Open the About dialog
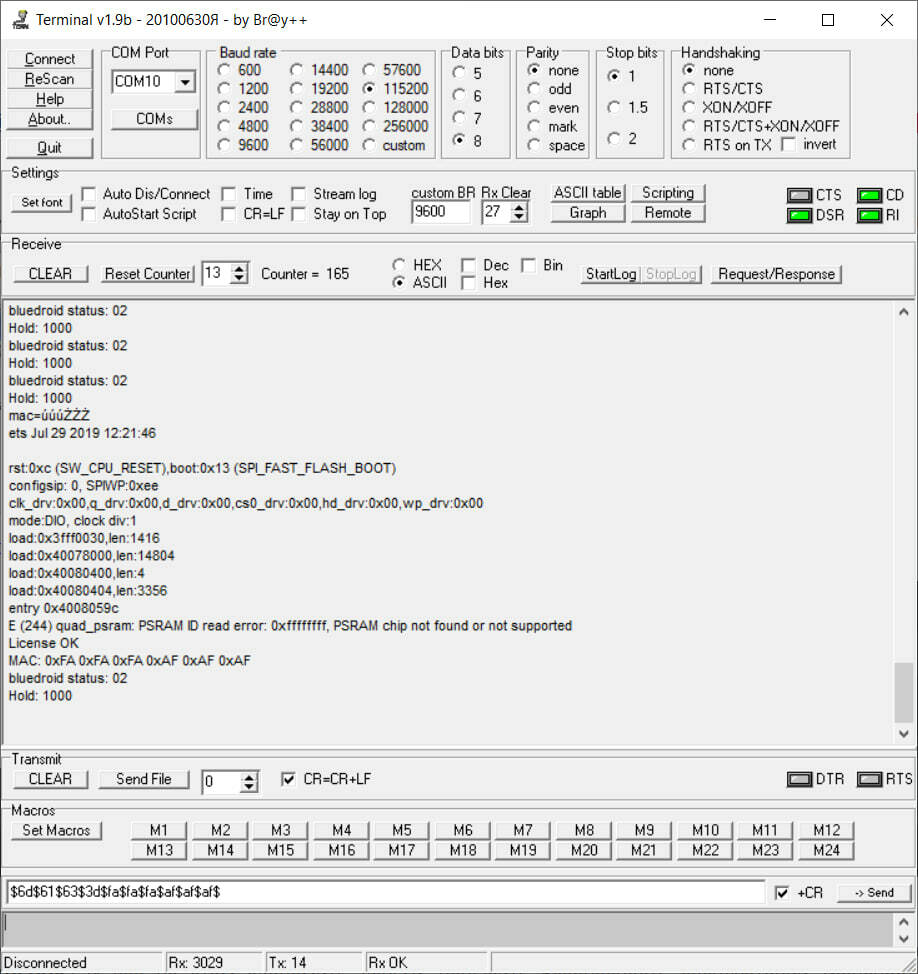918x974 pixels. 50,119
